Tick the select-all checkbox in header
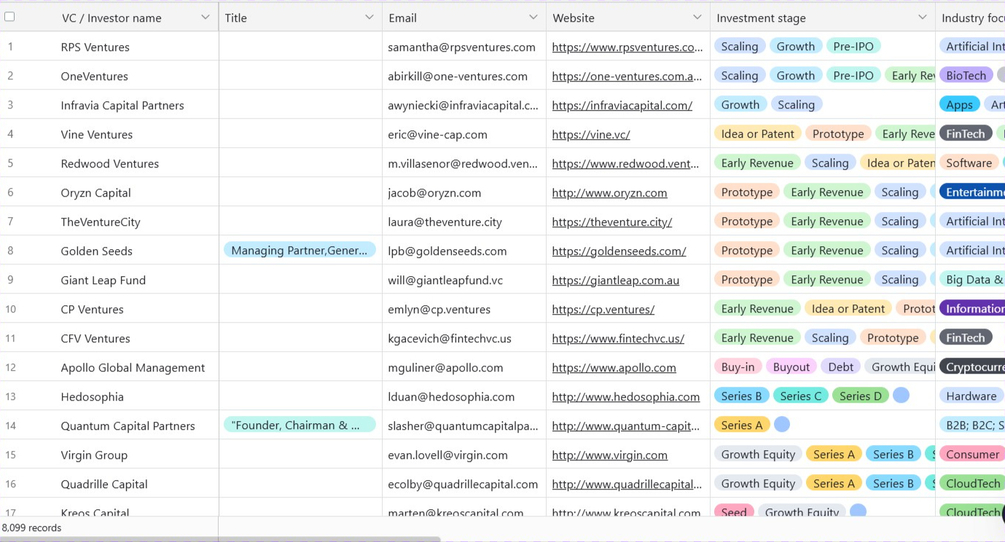 point(10,17)
